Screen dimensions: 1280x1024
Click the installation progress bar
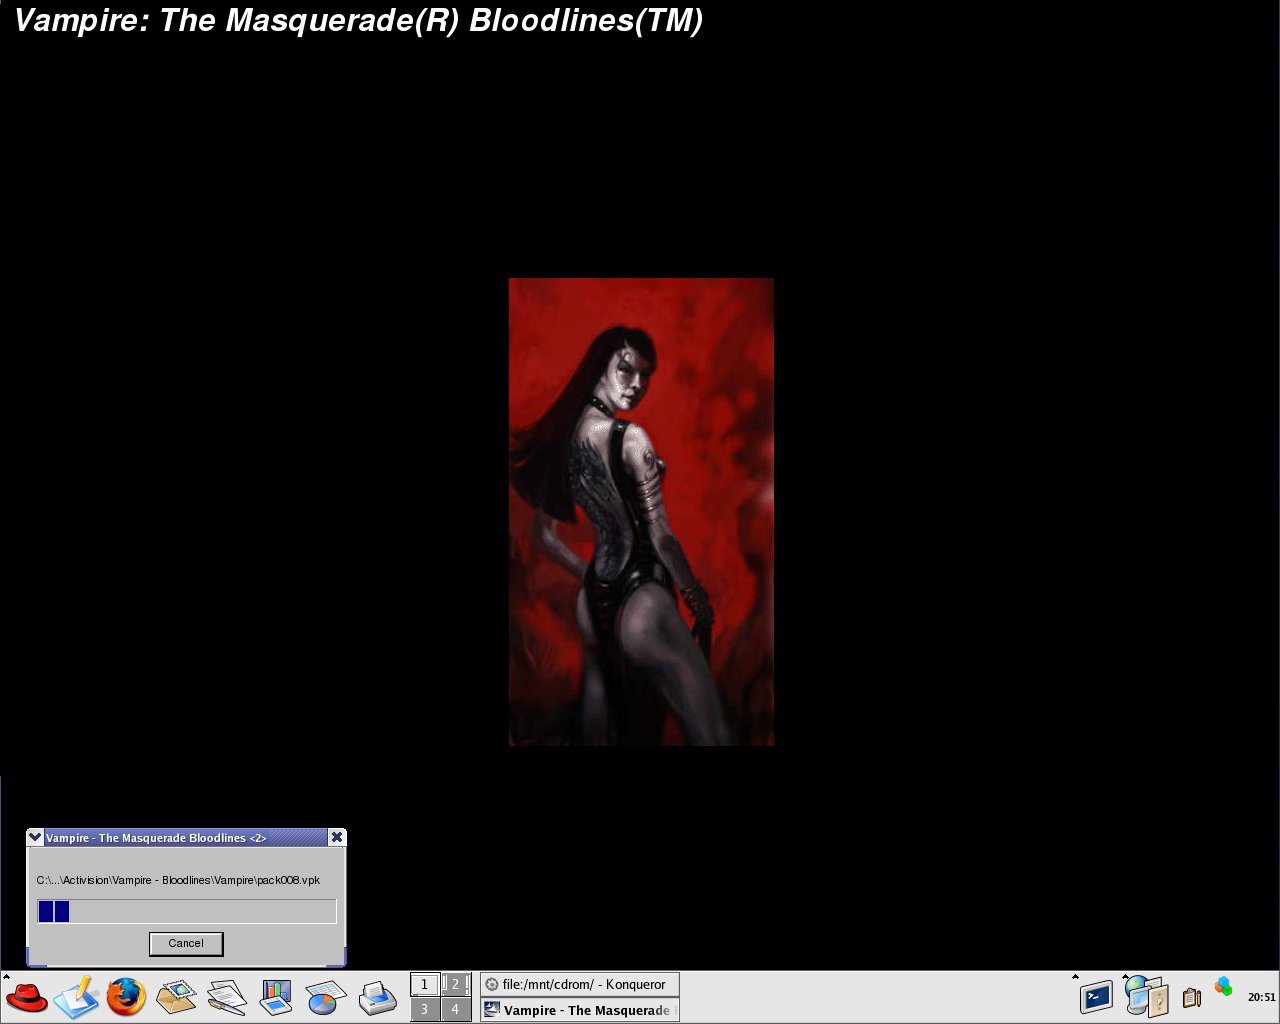pos(187,911)
